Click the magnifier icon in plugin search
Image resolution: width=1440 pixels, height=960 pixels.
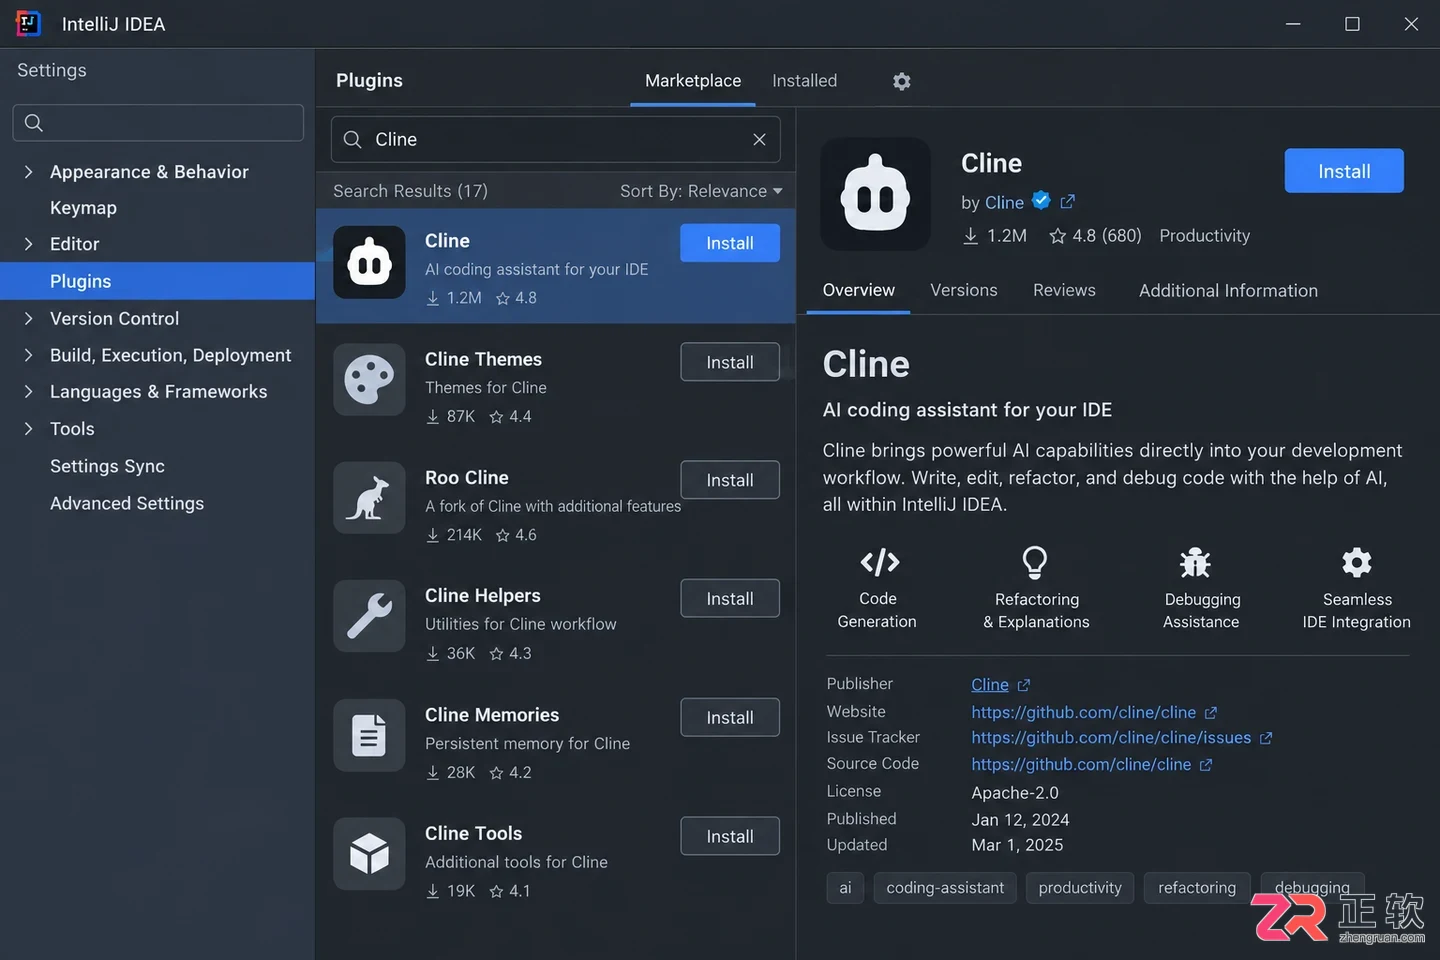click(x=352, y=140)
